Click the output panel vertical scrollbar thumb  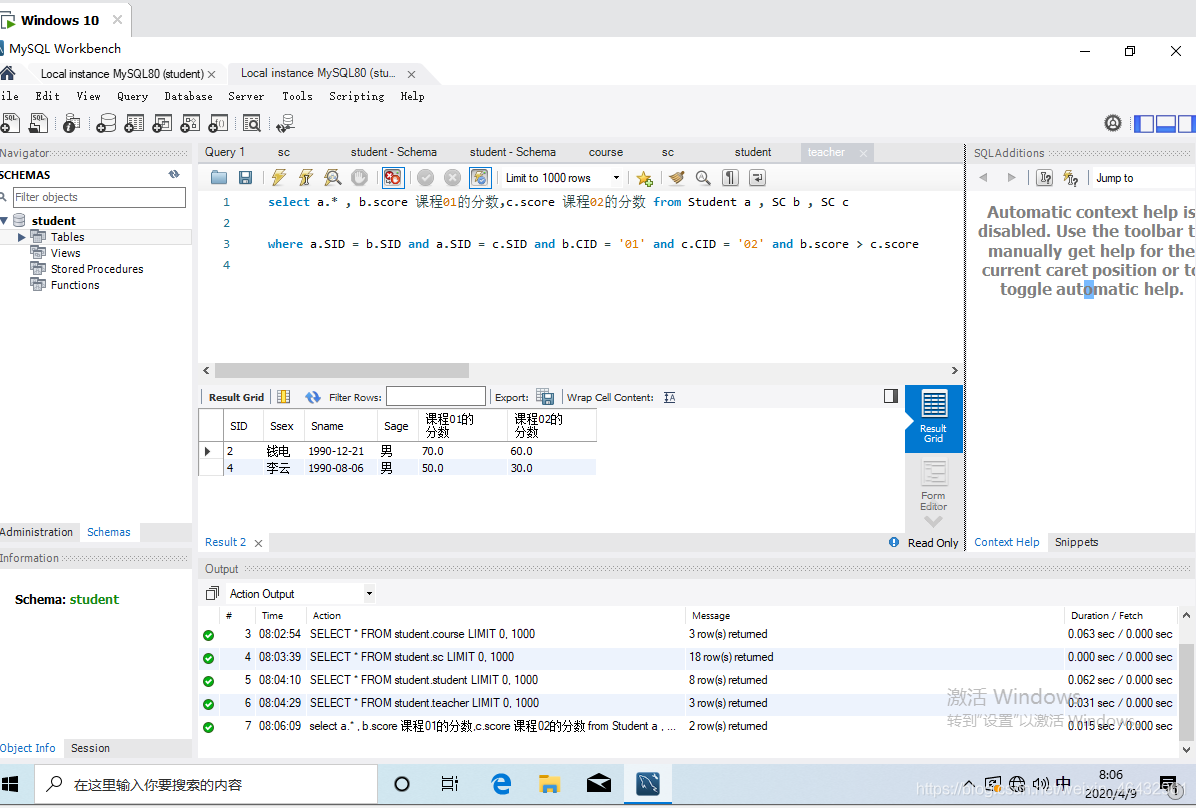pos(1186,692)
